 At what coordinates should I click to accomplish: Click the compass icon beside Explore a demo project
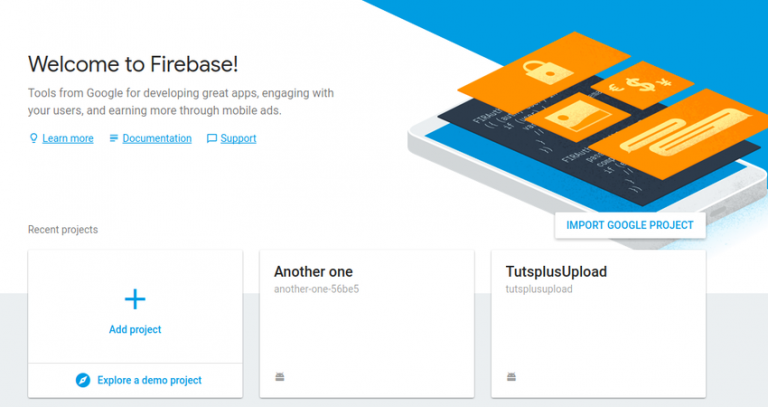(83, 380)
